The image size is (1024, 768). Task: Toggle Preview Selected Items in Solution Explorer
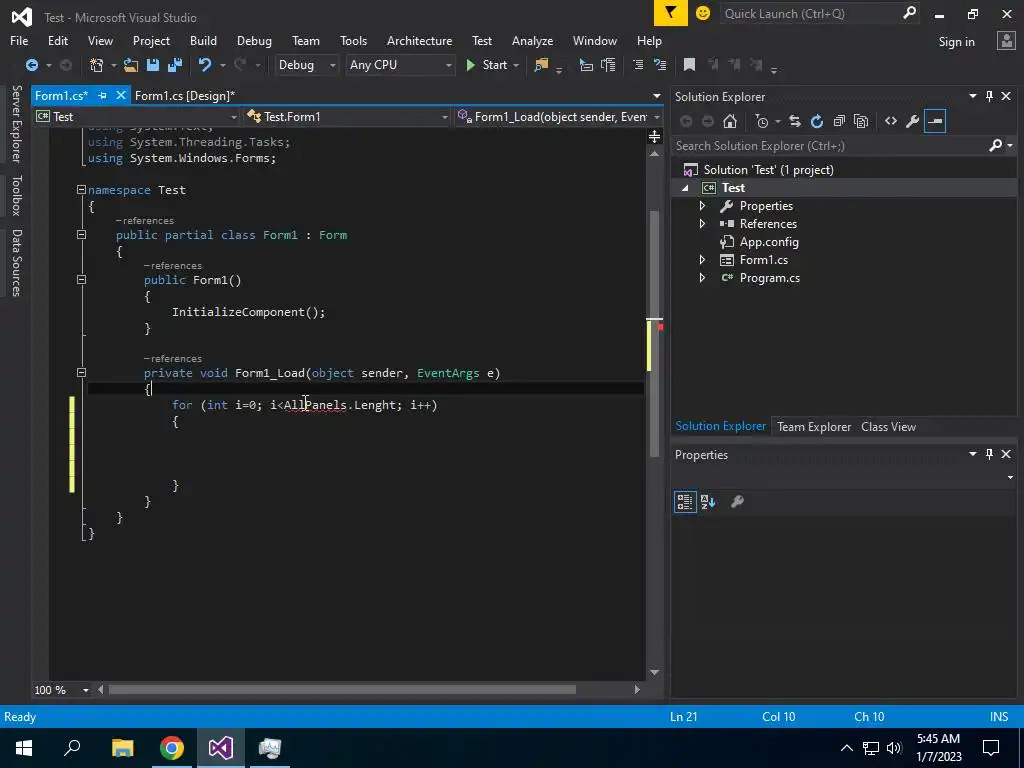point(935,121)
